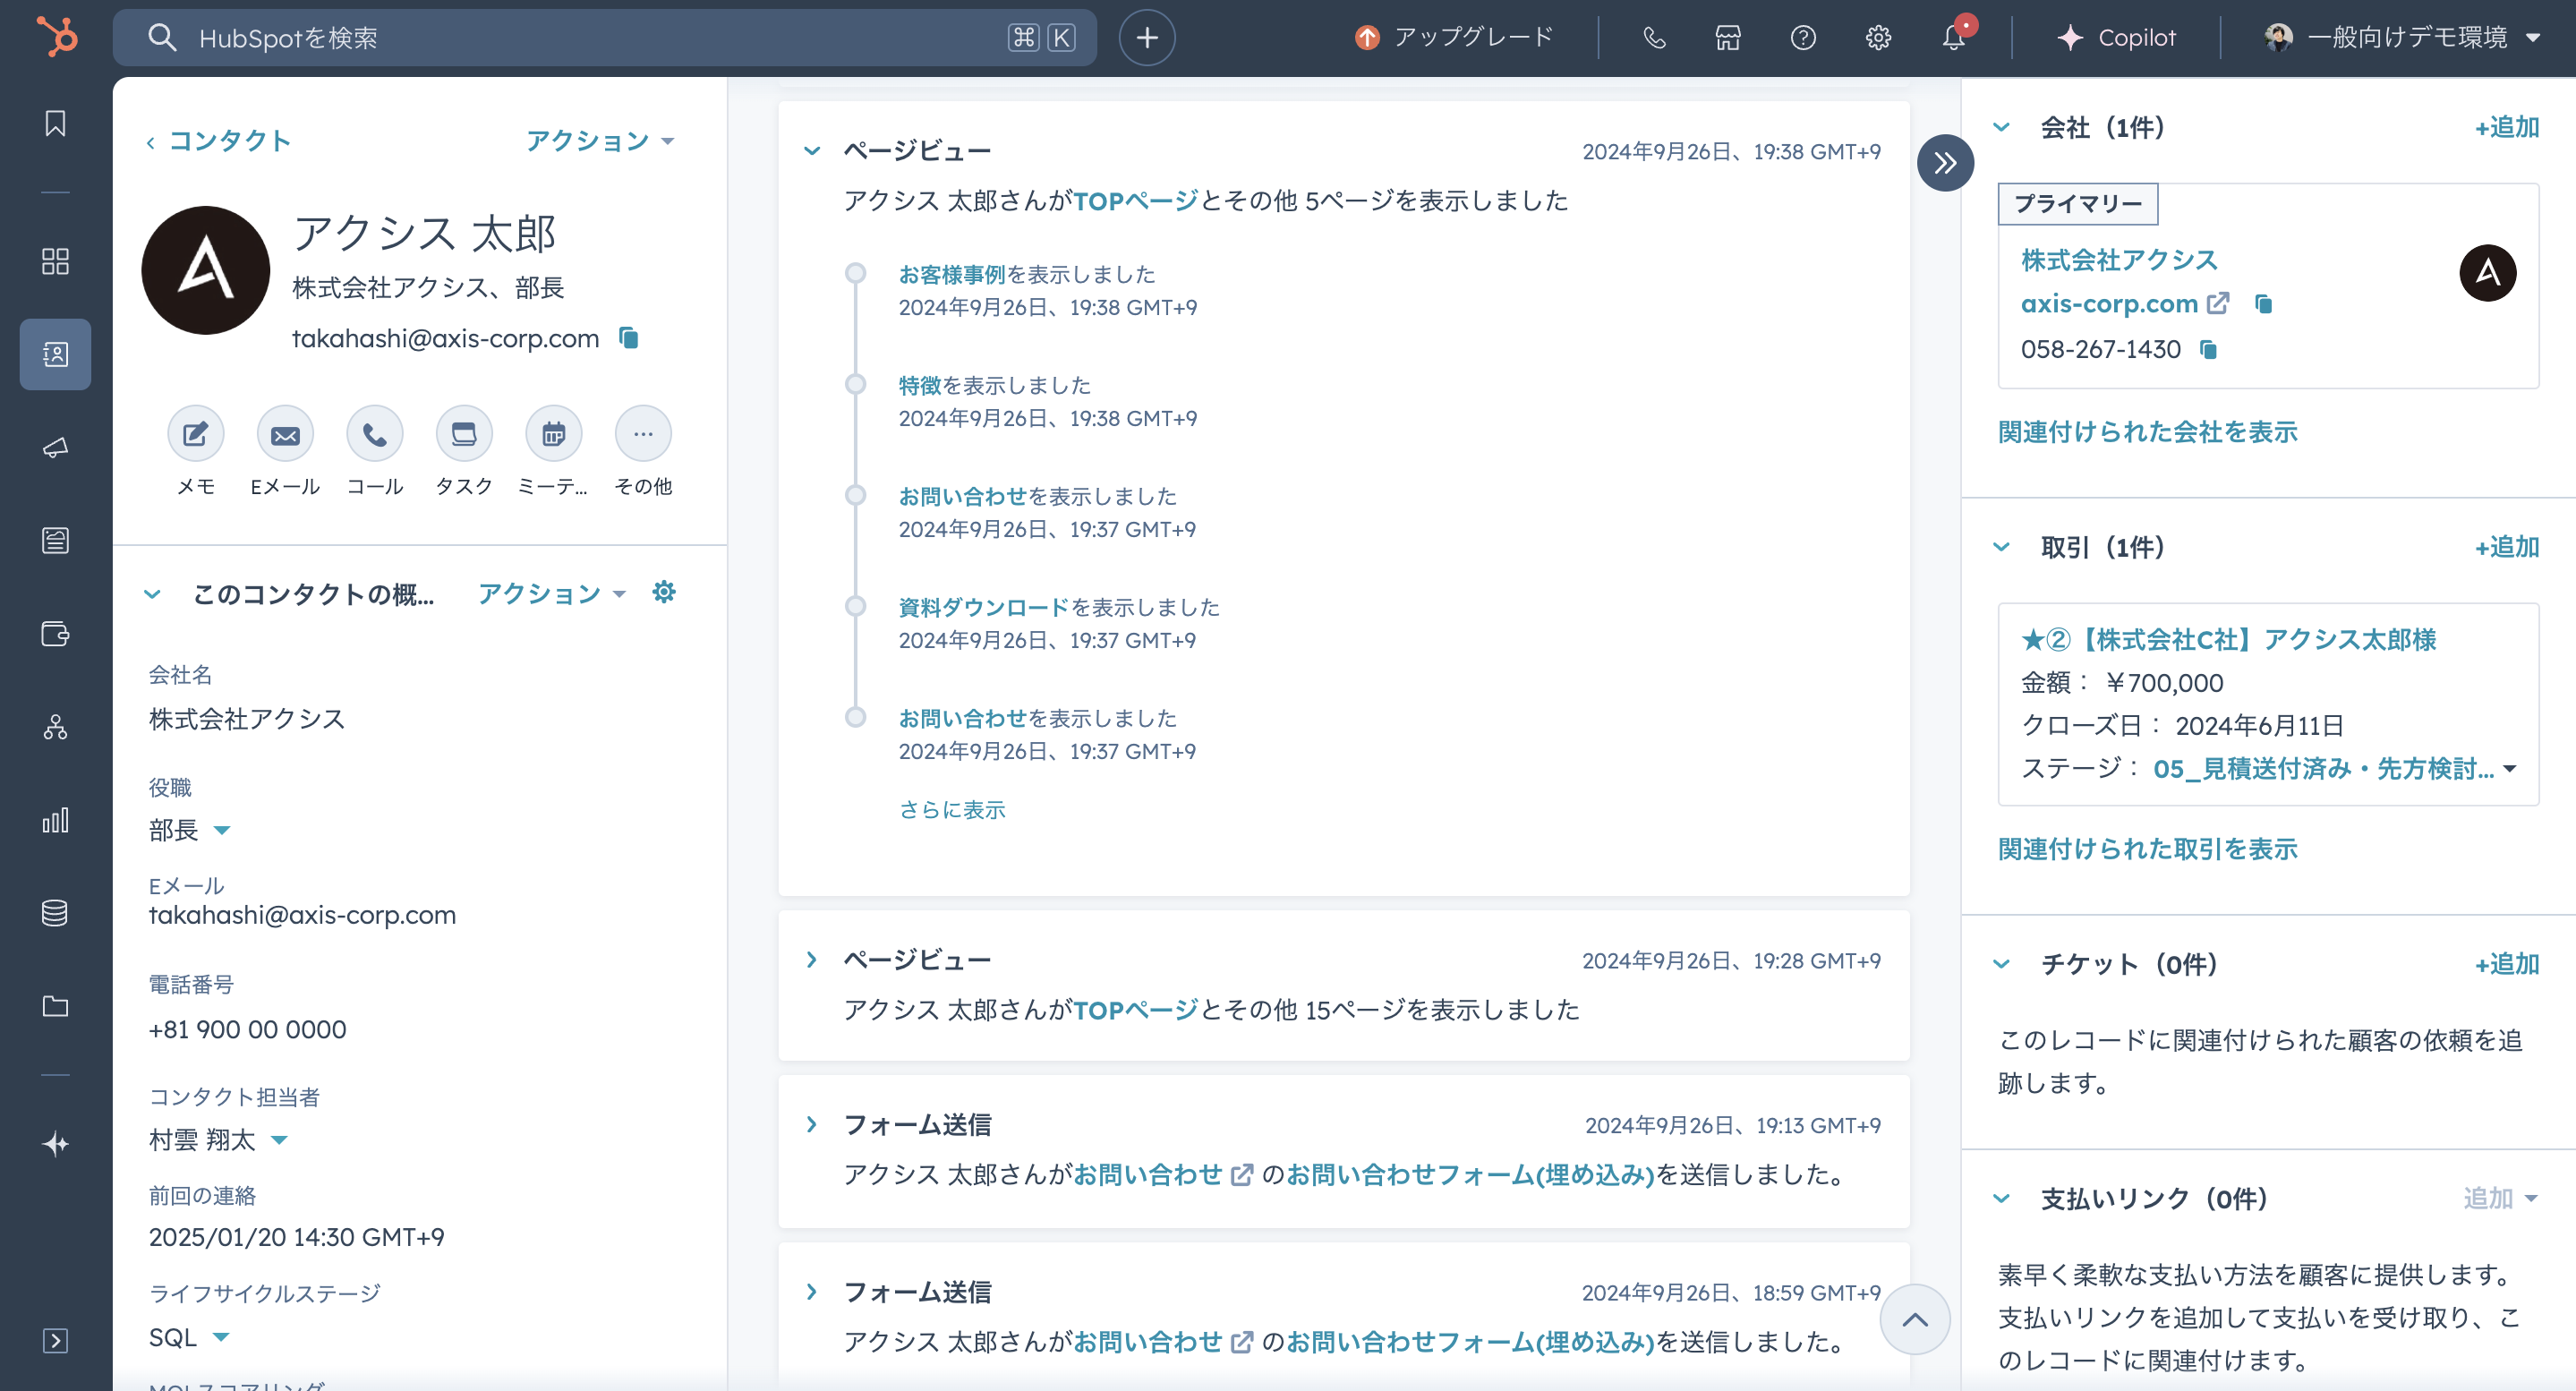Start a call with the コール icon
2576x1391 pixels.
tap(374, 433)
